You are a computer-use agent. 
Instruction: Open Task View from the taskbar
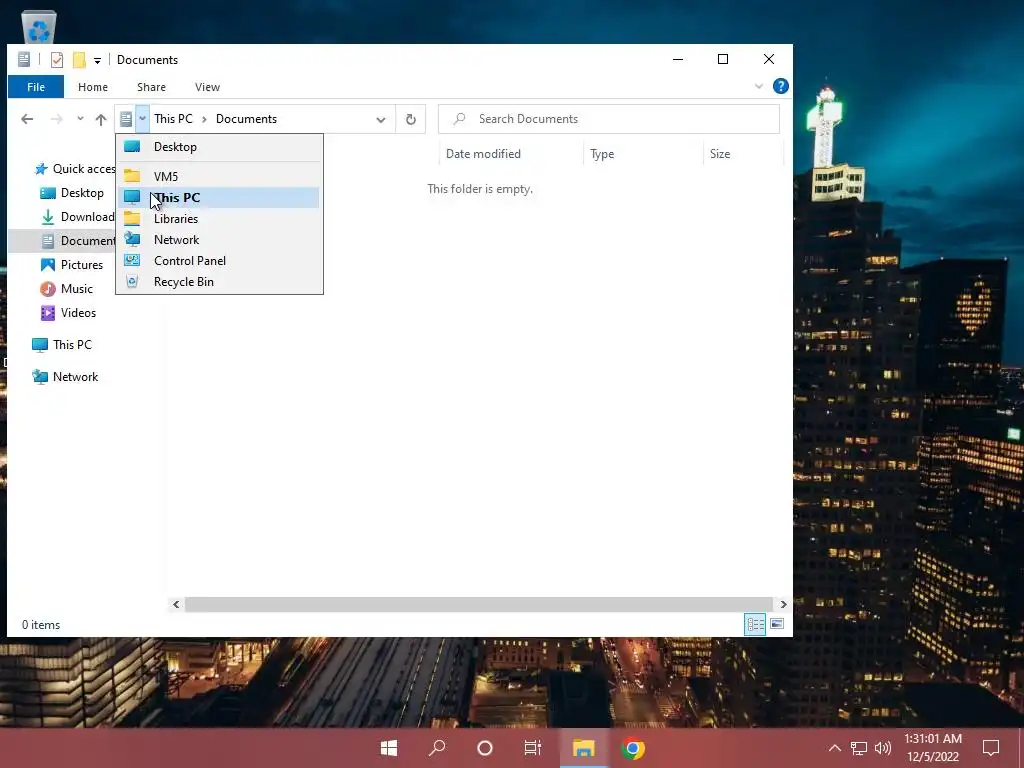coord(533,748)
